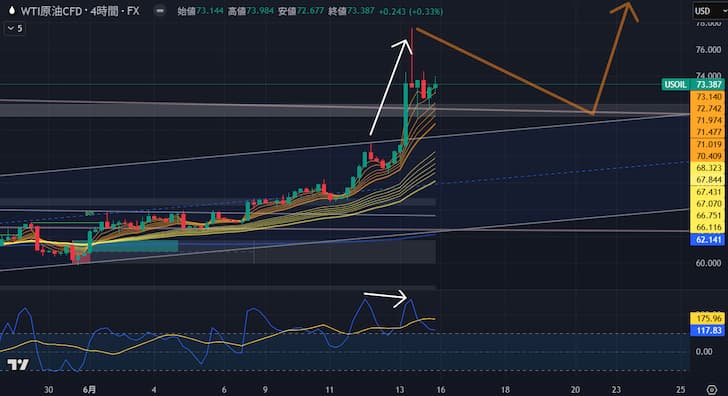Screen dimensions: 728x396
Task: Click the 始値 73.144 open value
Action: click(x=200, y=11)
